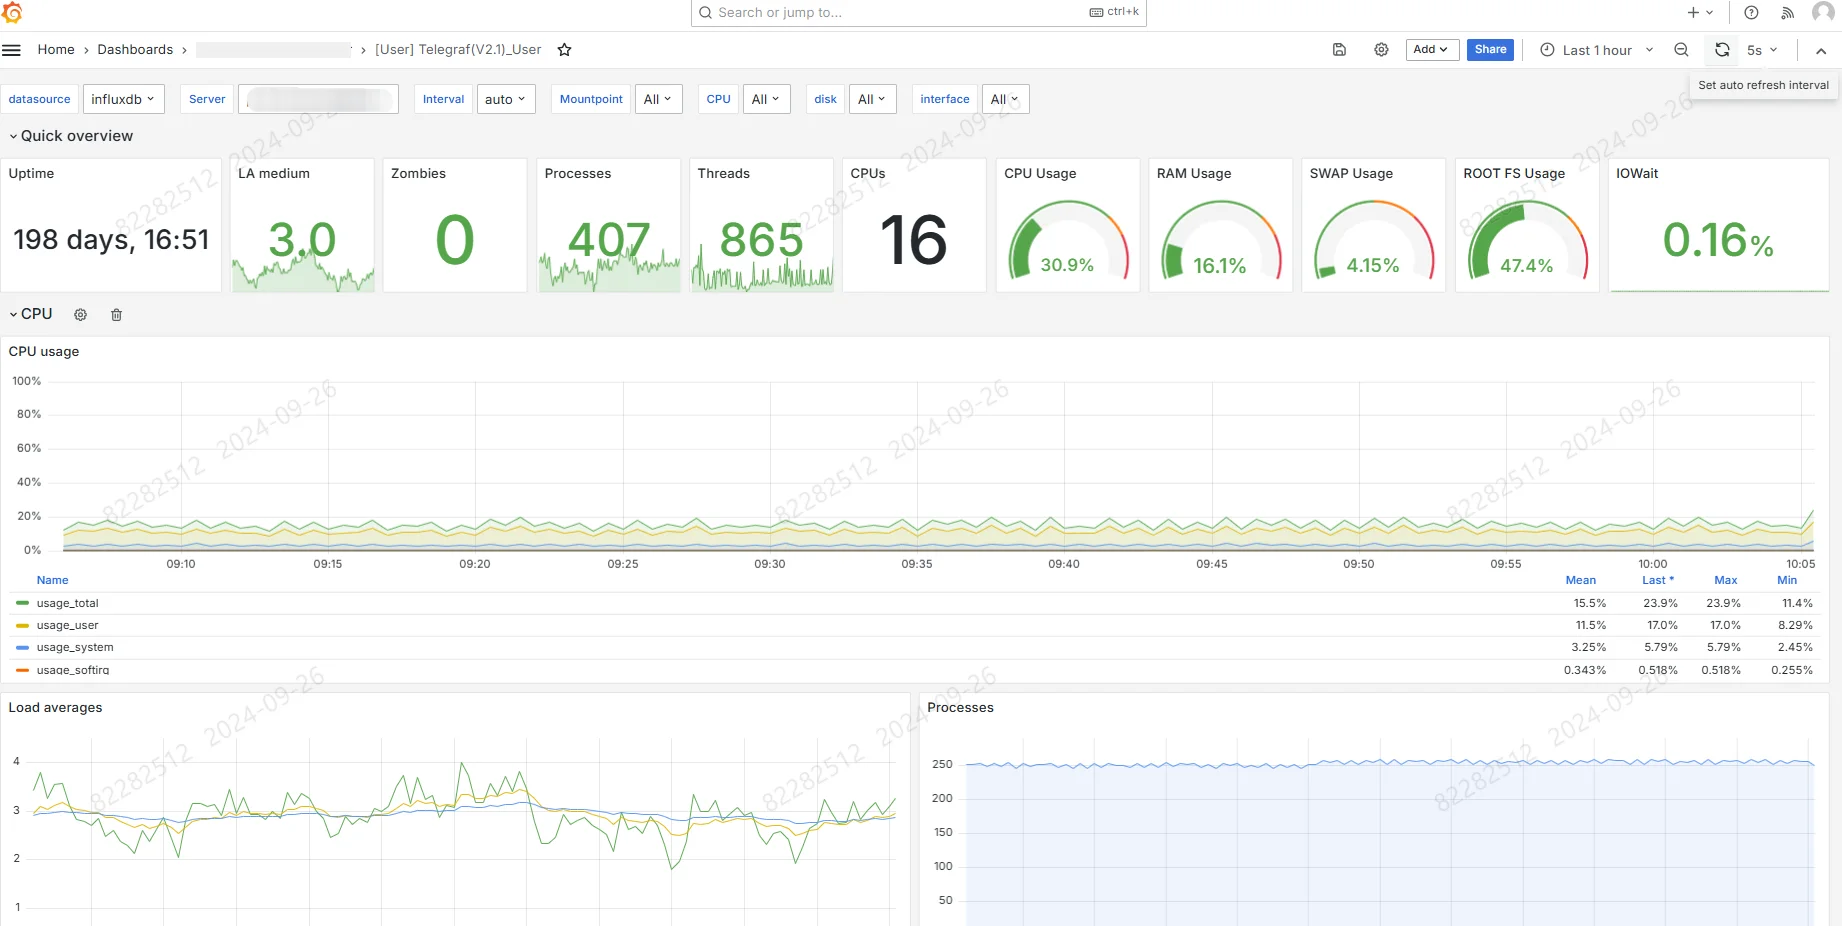The height and width of the screenshot is (926, 1842).
Task: Click the Grafana logo icon
Action: point(12,13)
